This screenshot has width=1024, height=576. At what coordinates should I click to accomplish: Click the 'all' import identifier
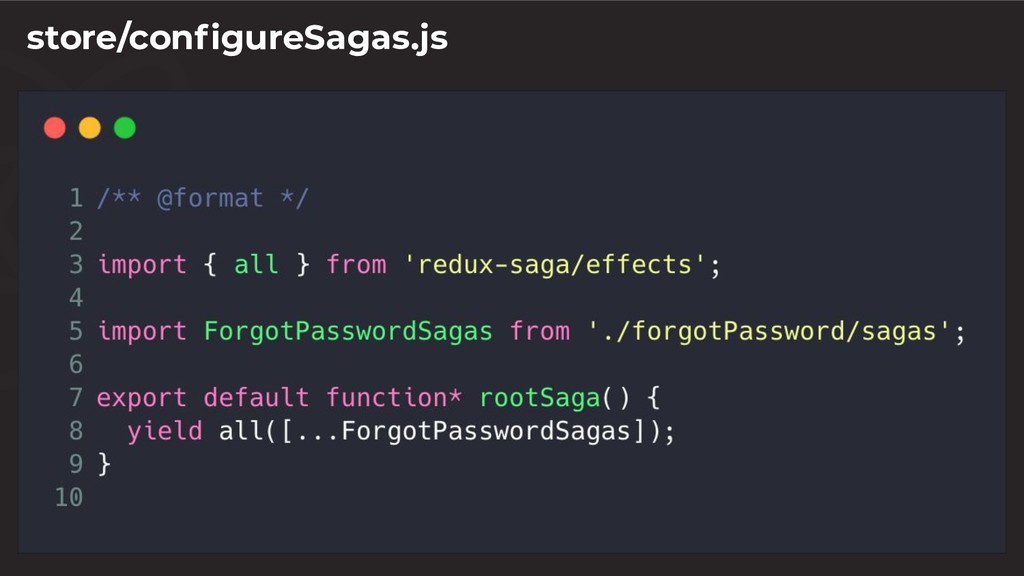[x=256, y=264]
